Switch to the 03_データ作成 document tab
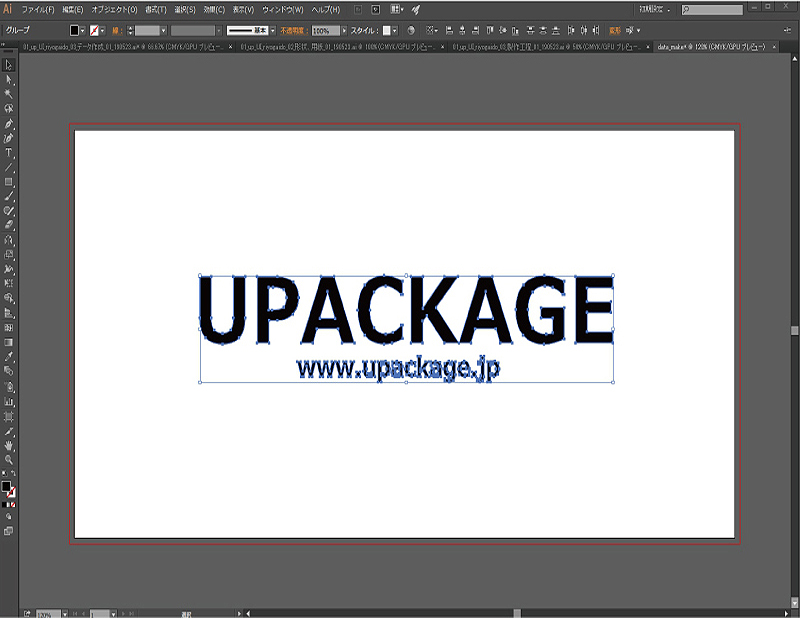This screenshot has width=800, height=618. [122, 47]
